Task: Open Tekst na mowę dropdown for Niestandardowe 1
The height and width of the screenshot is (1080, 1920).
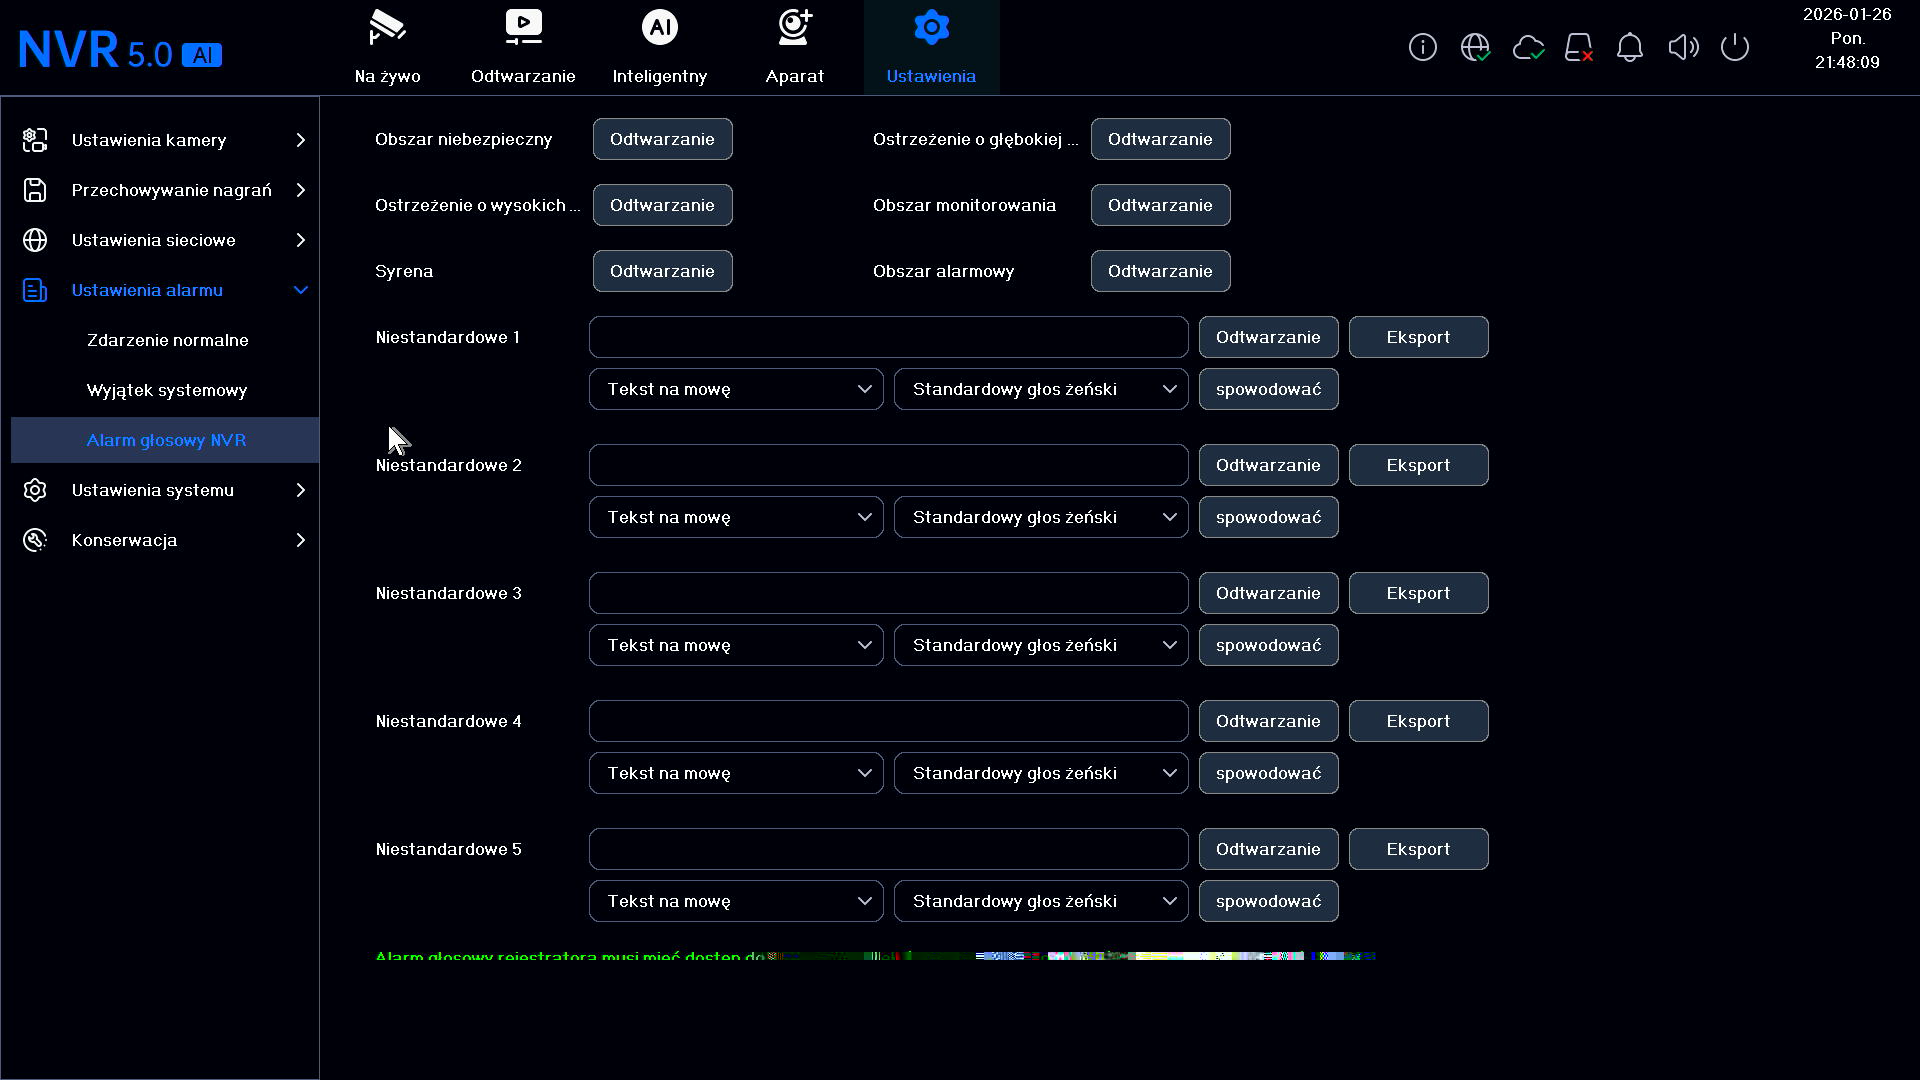Action: [736, 389]
